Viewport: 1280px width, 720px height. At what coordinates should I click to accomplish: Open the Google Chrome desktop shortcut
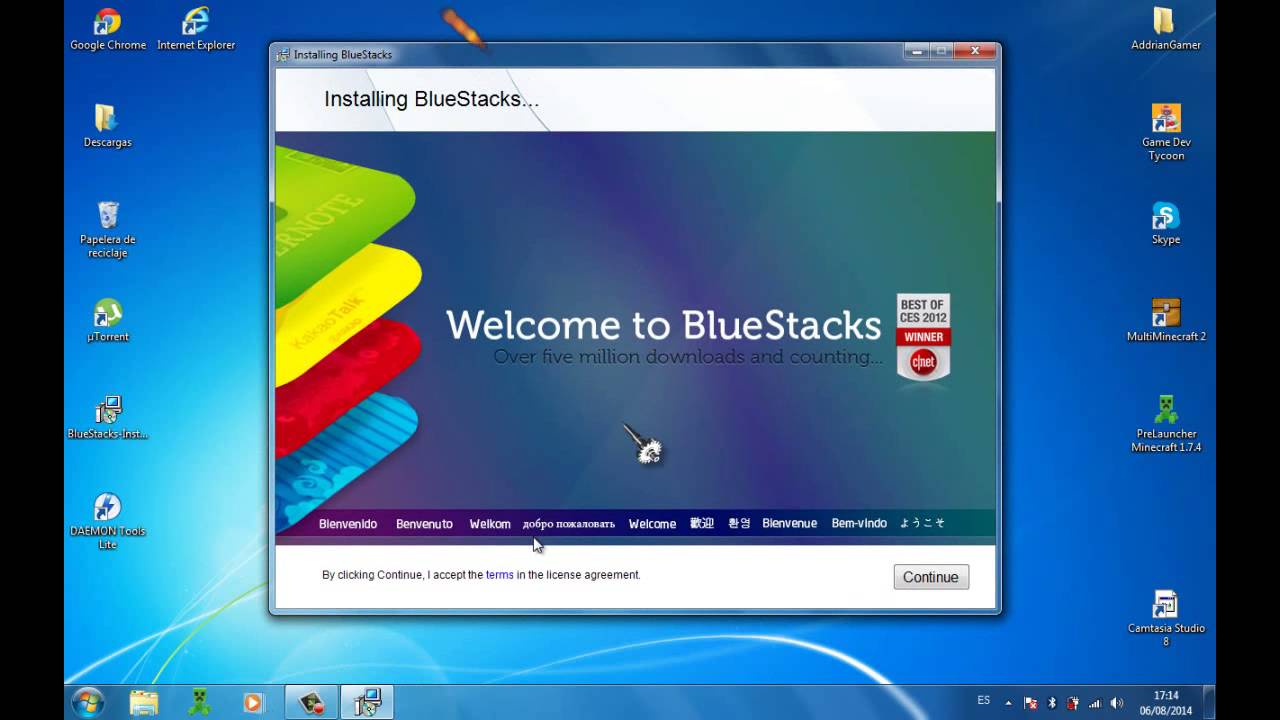click(x=108, y=30)
